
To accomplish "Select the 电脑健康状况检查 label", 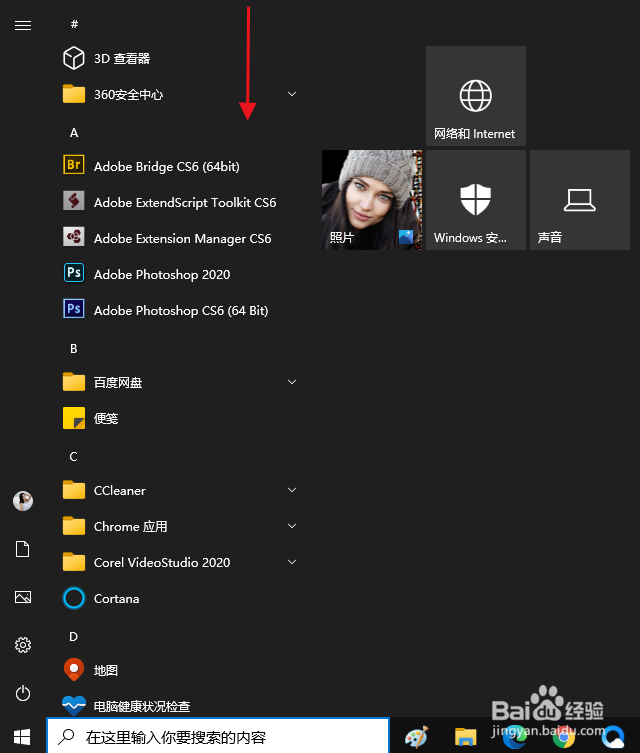I will [x=142, y=706].
